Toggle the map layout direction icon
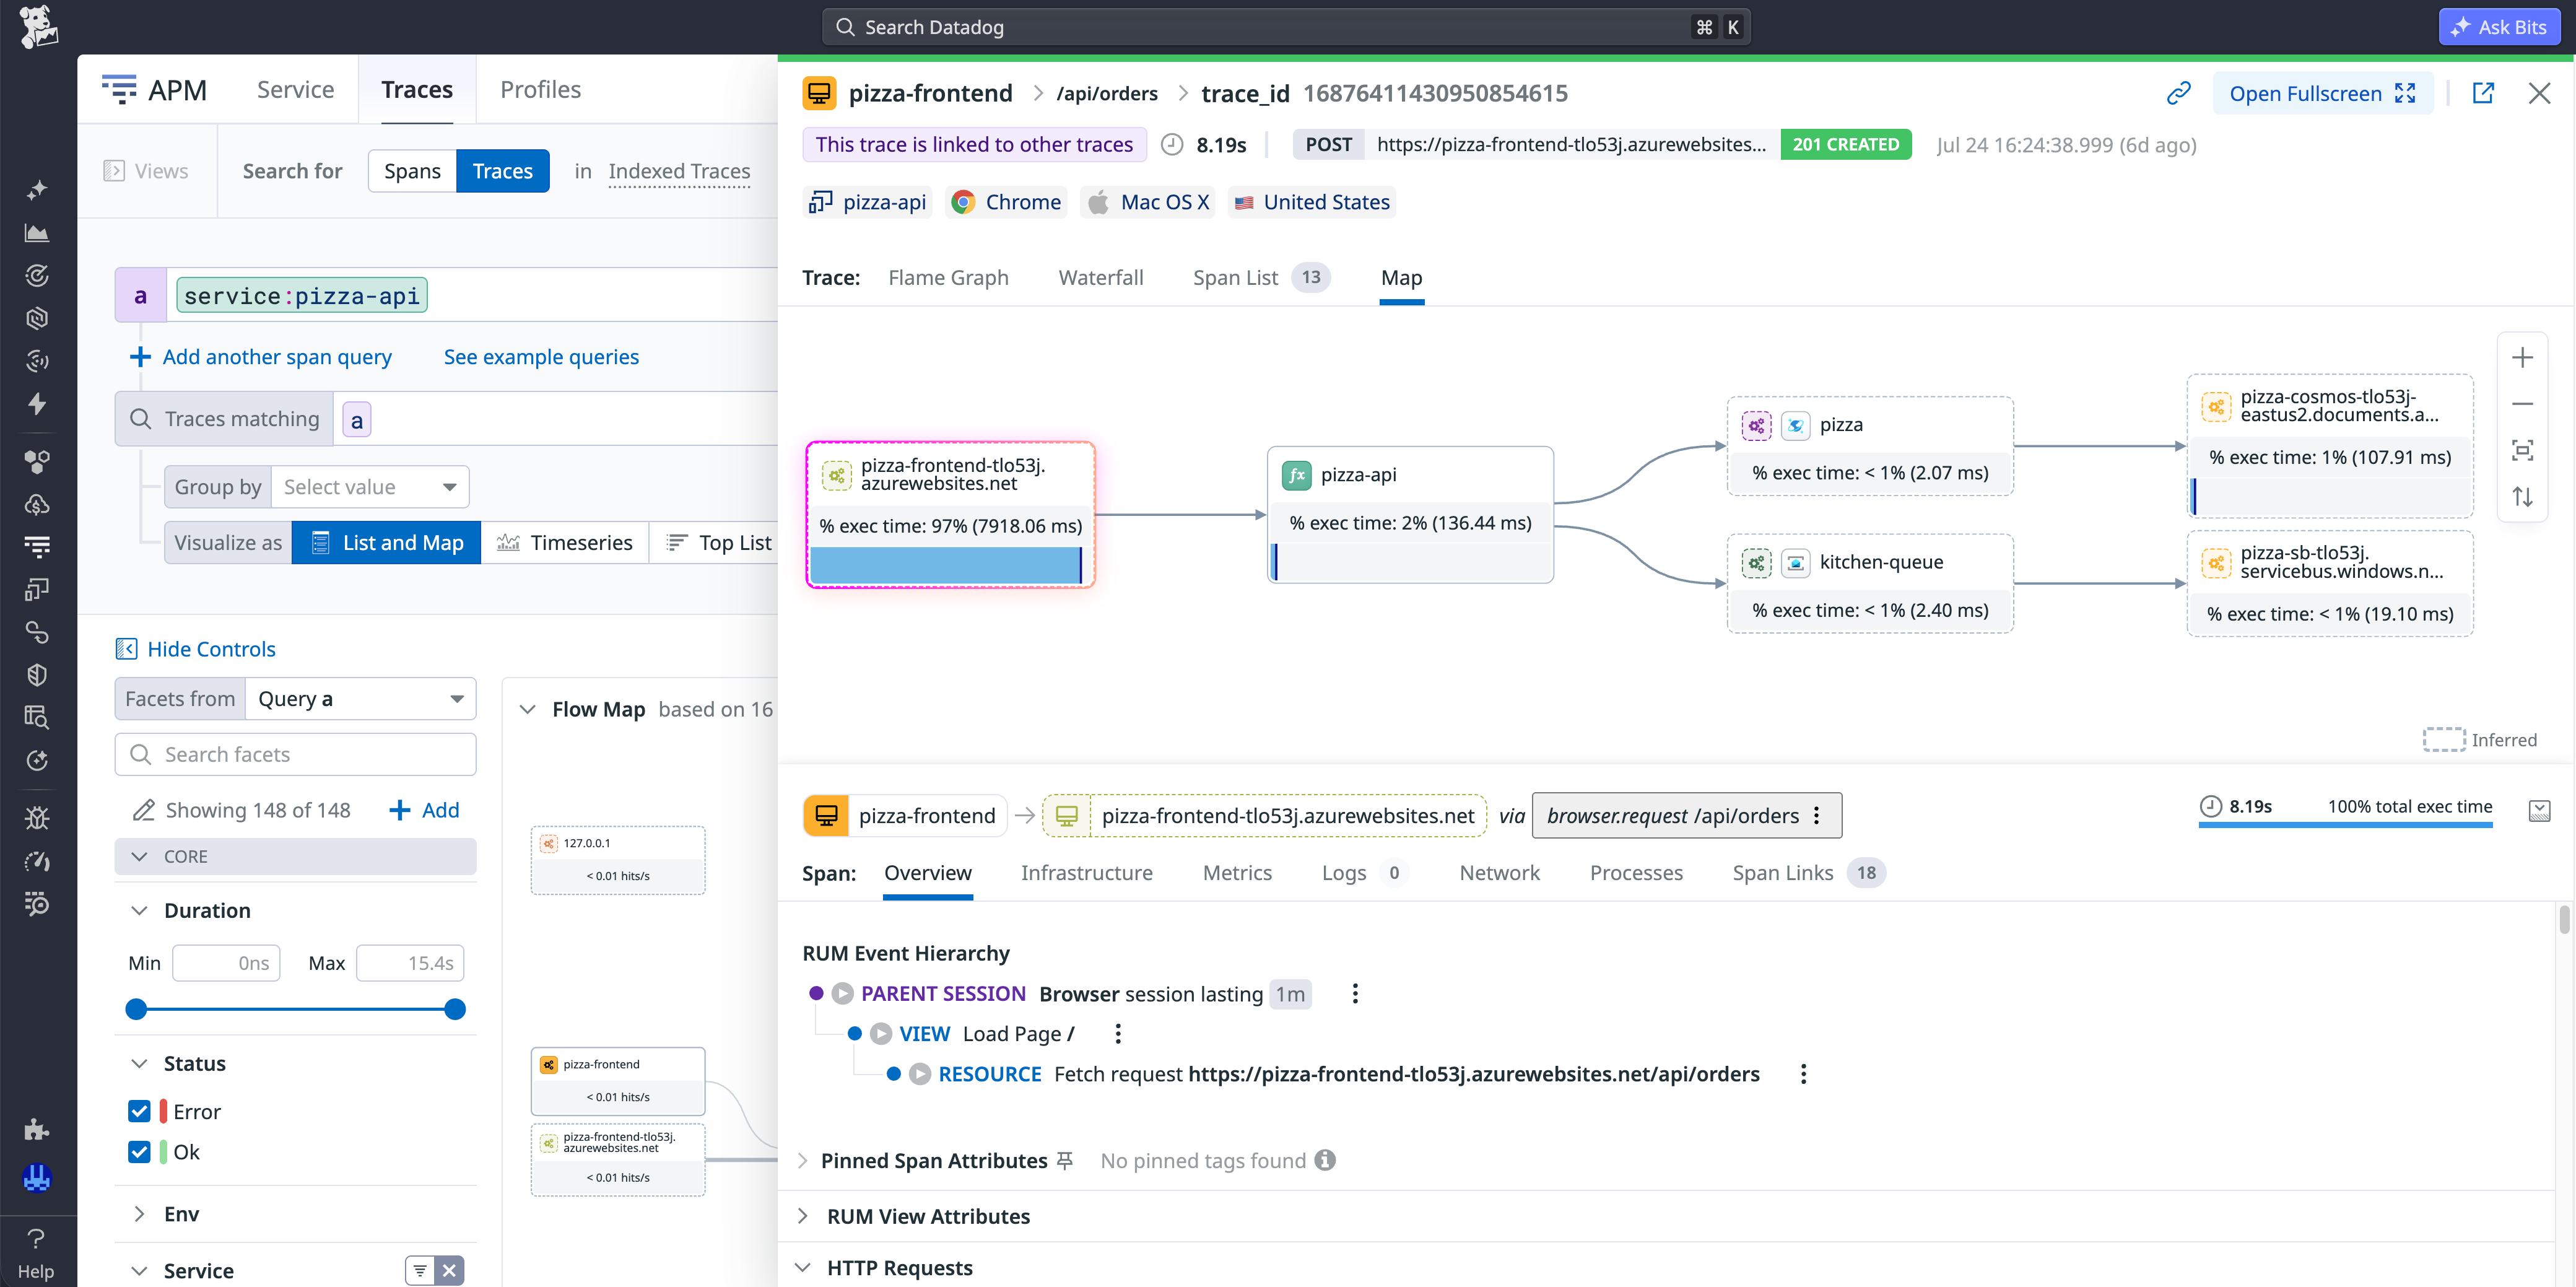The image size is (2576, 1287). (2522, 497)
